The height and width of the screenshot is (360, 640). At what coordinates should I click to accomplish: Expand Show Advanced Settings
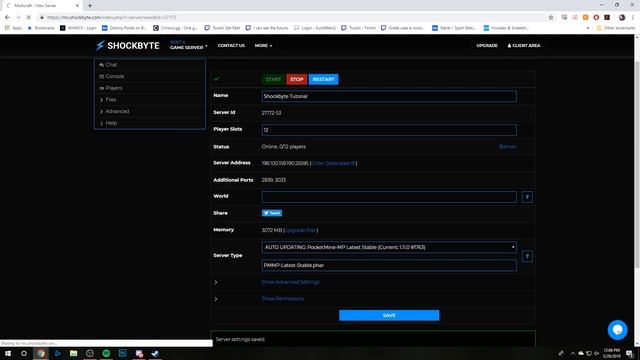point(290,282)
